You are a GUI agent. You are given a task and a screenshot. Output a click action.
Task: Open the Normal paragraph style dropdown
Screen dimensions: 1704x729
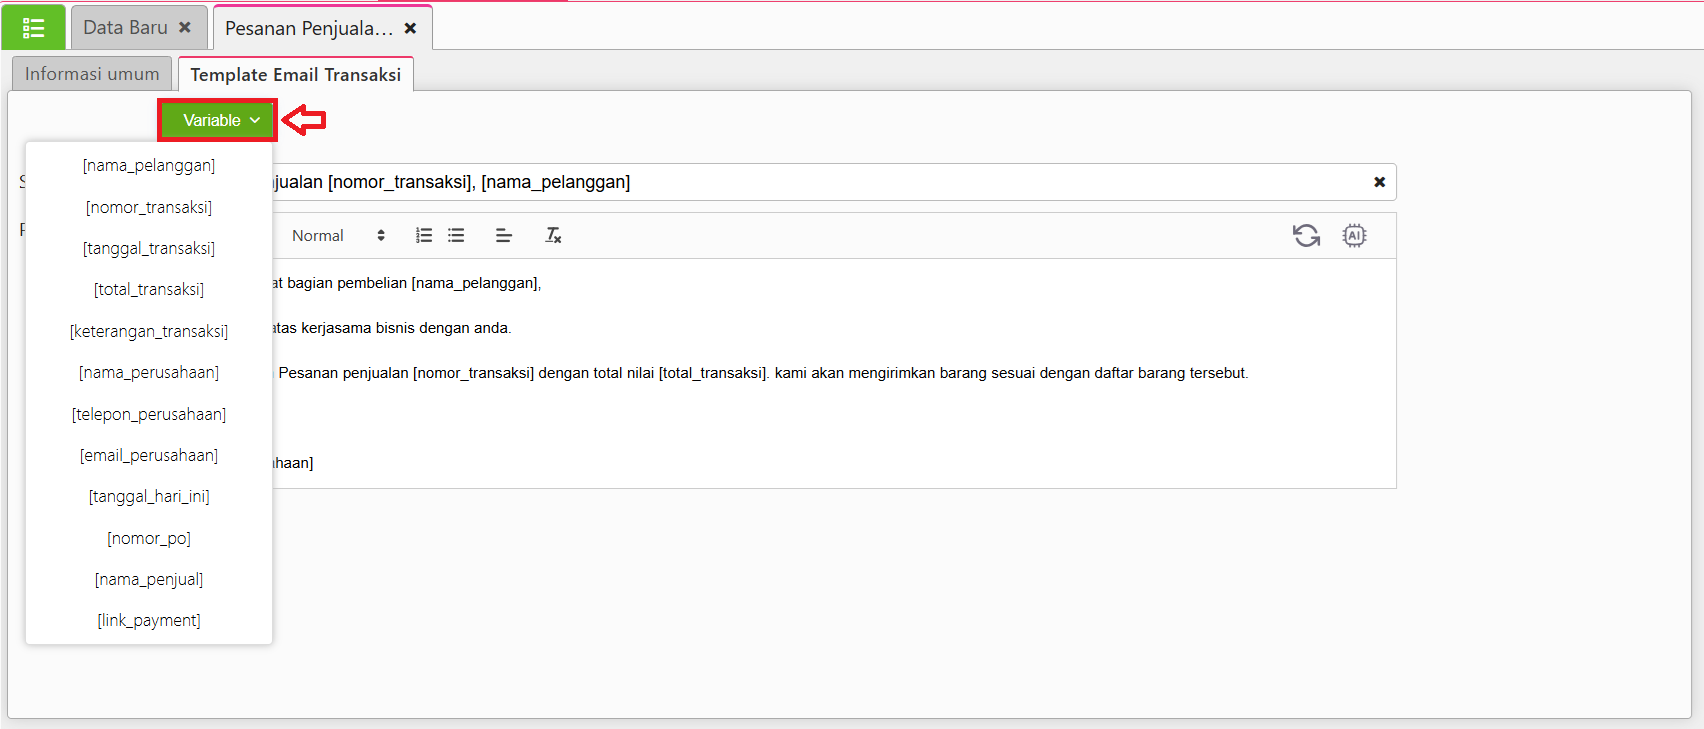click(337, 236)
